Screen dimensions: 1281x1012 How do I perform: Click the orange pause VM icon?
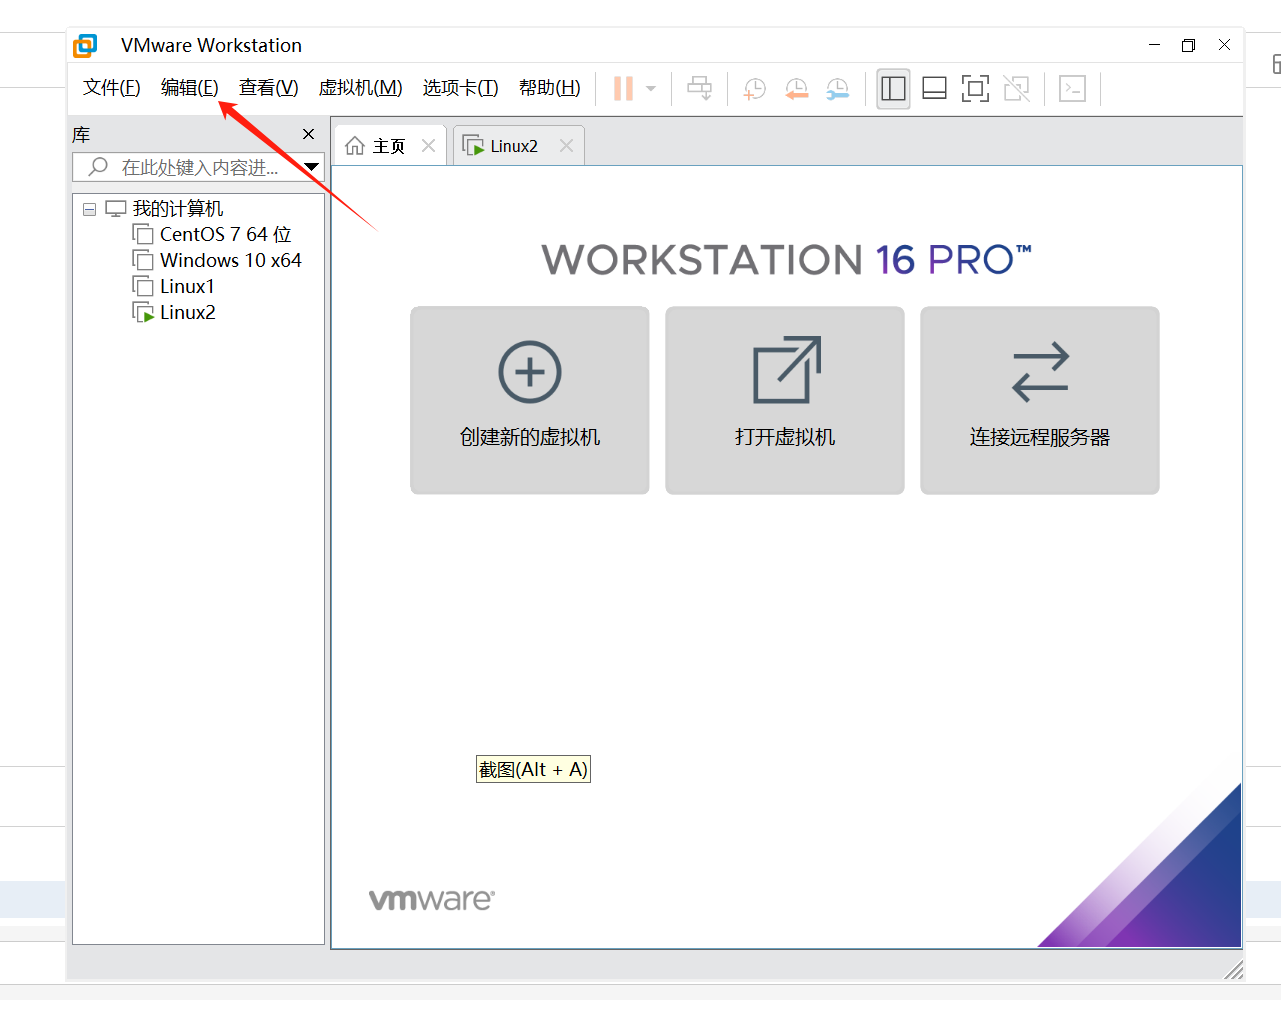click(623, 89)
